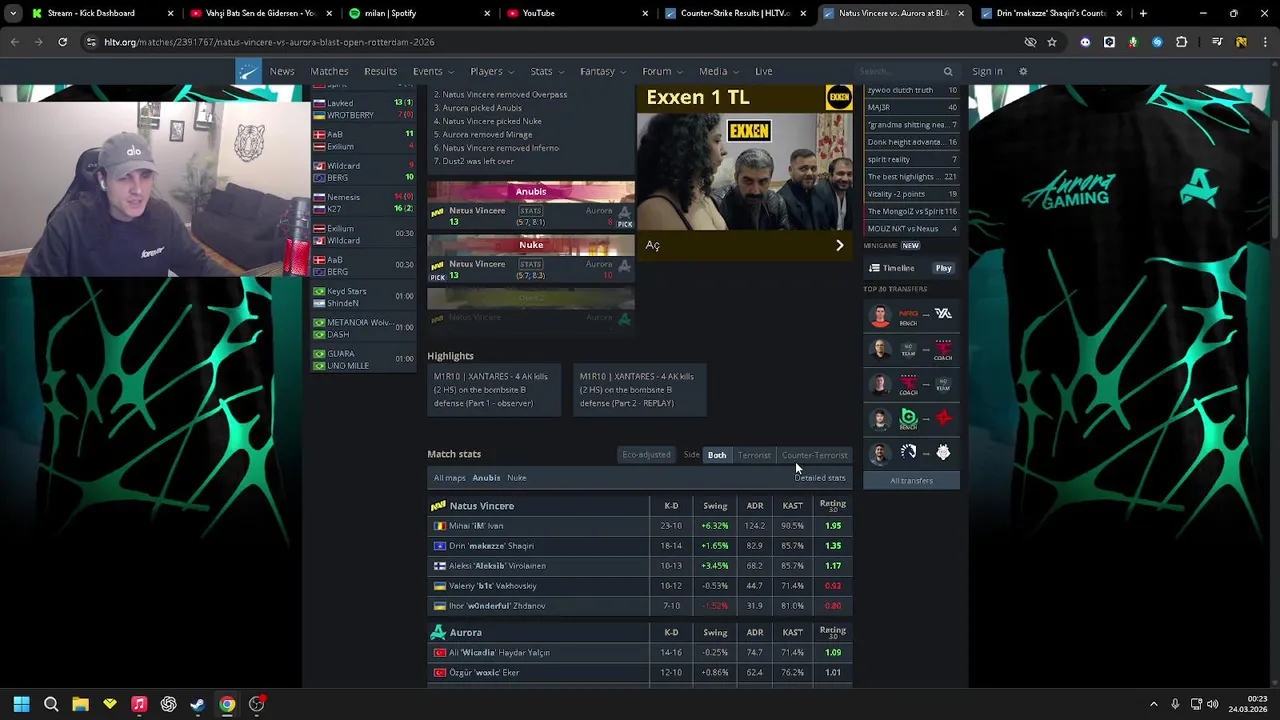Click the browser address bar URL
Image resolution: width=1280 pixels, height=720 pixels.
(x=269, y=42)
